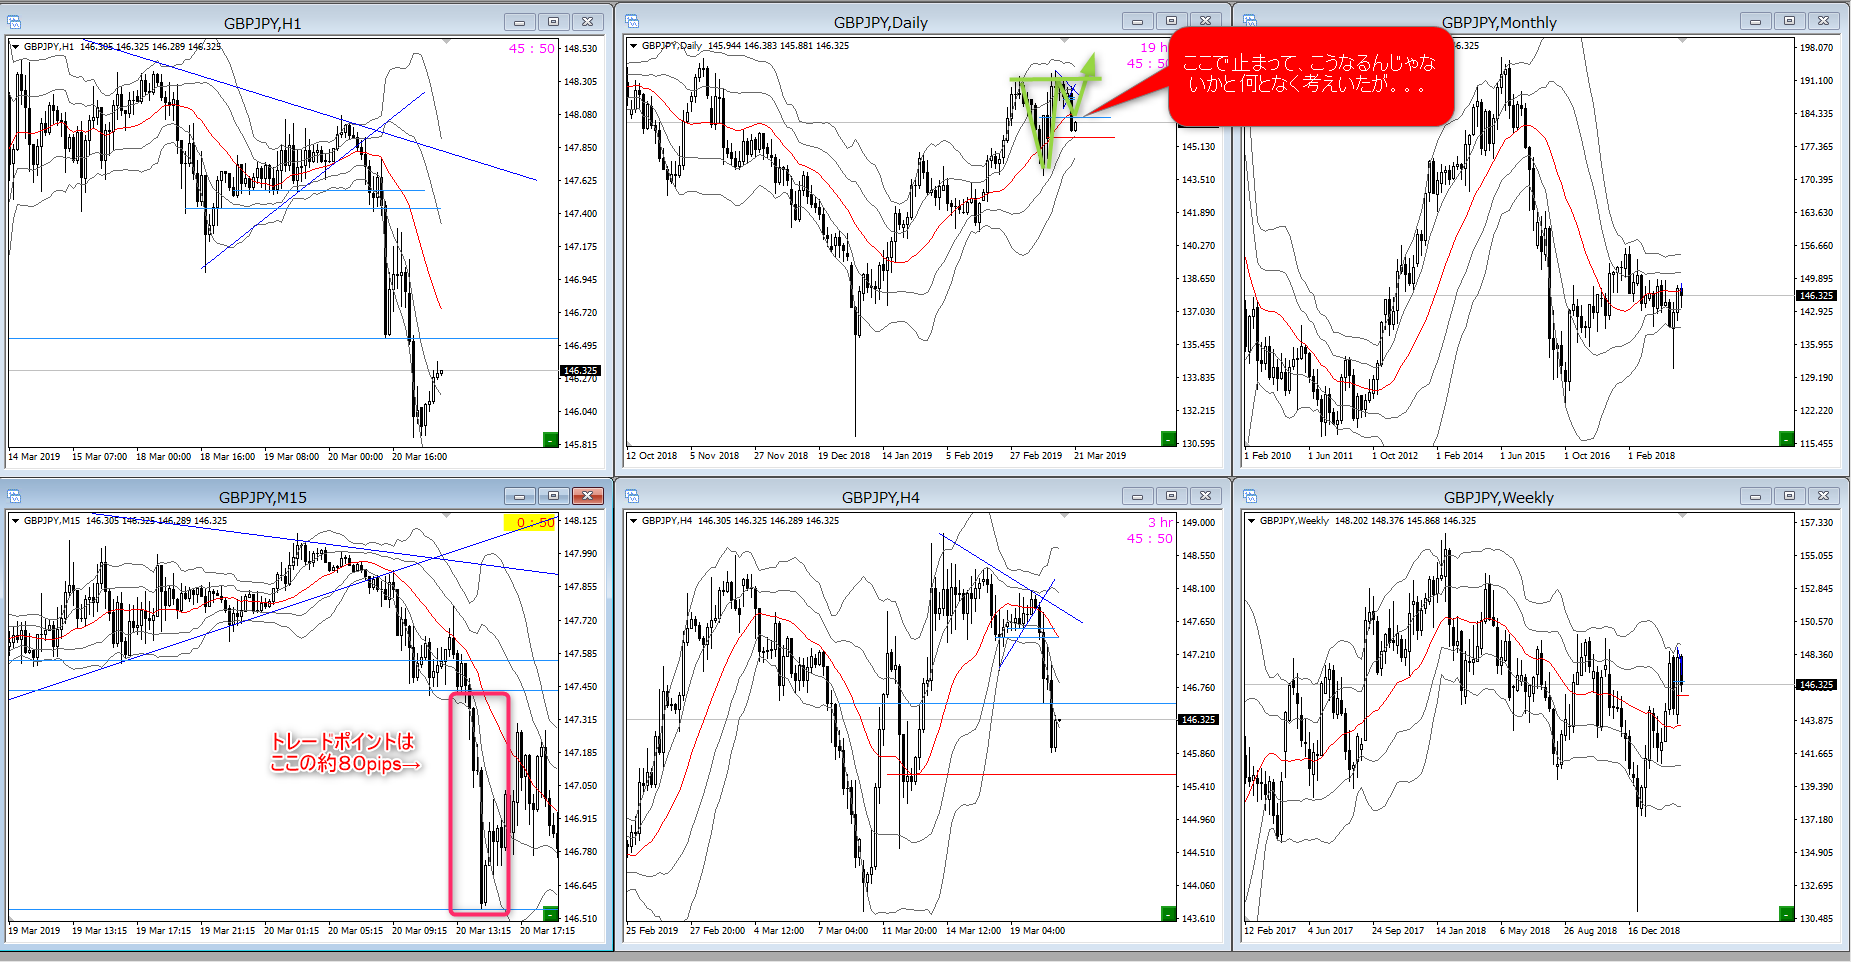Open the GBPJPY,M15 window system icon

[x=15, y=497]
